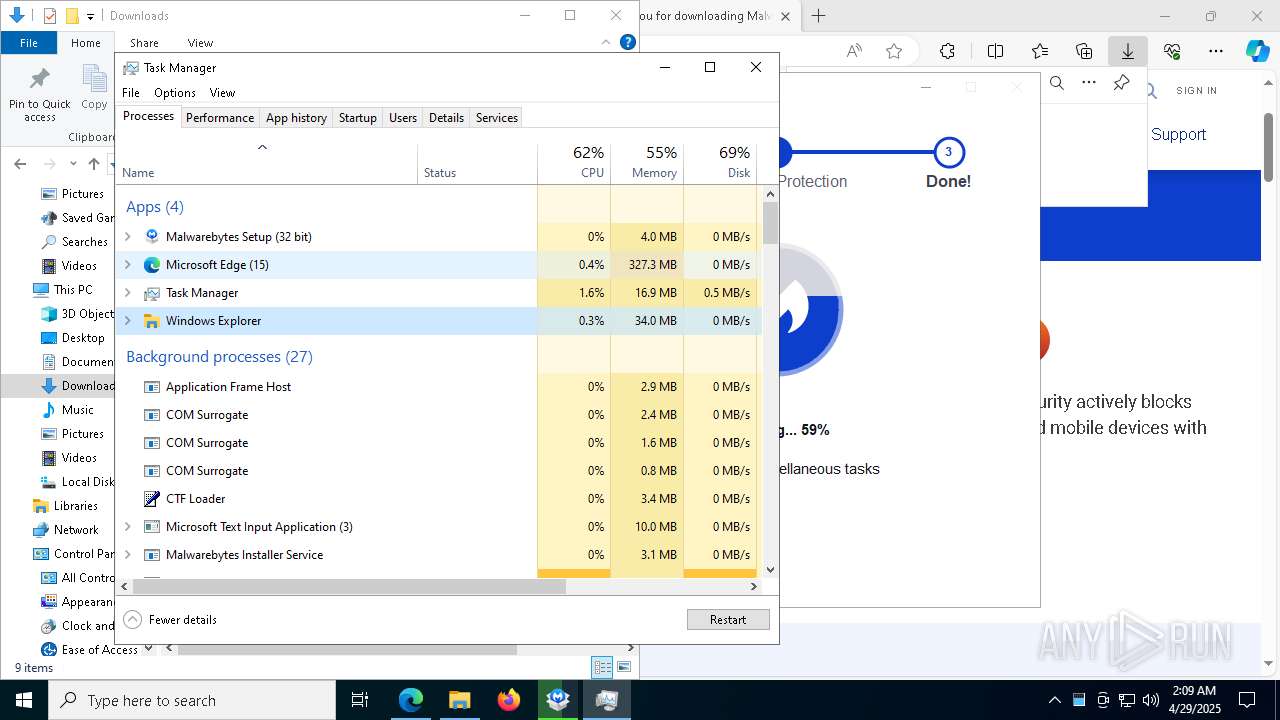Open File Explorer taskbar icon
The image size is (1280, 720).
(x=459, y=700)
